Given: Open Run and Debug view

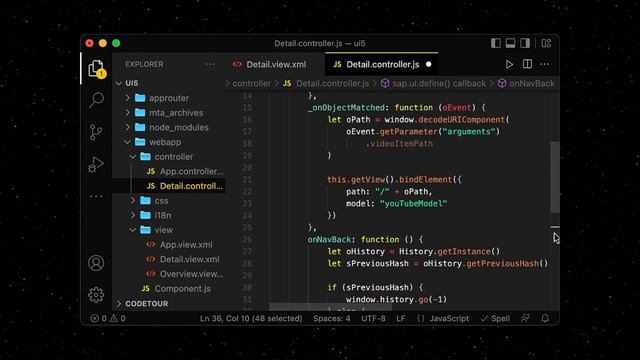Looking at the screenshot, I should pos(96,164).
